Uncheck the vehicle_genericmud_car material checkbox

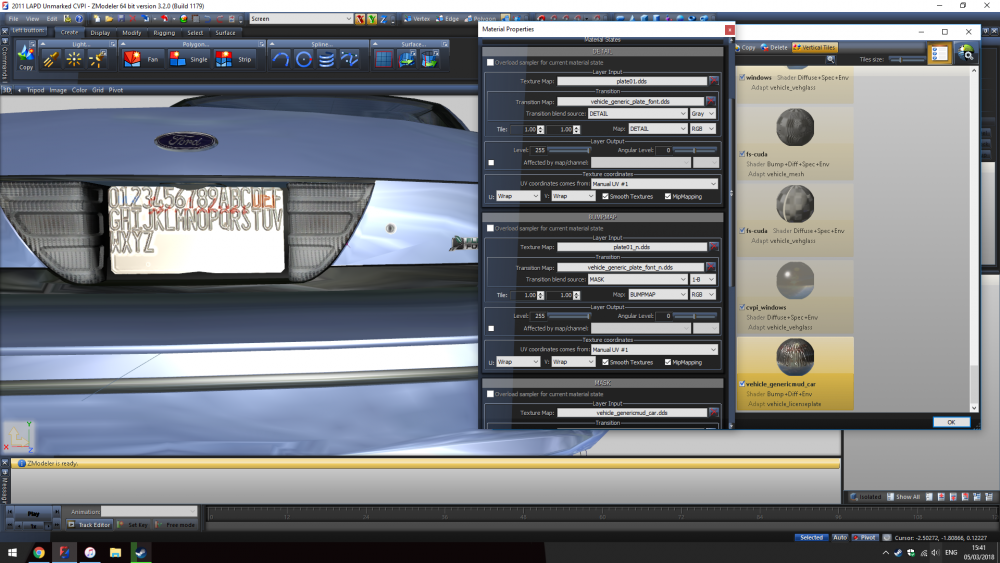tap(742, 384)
